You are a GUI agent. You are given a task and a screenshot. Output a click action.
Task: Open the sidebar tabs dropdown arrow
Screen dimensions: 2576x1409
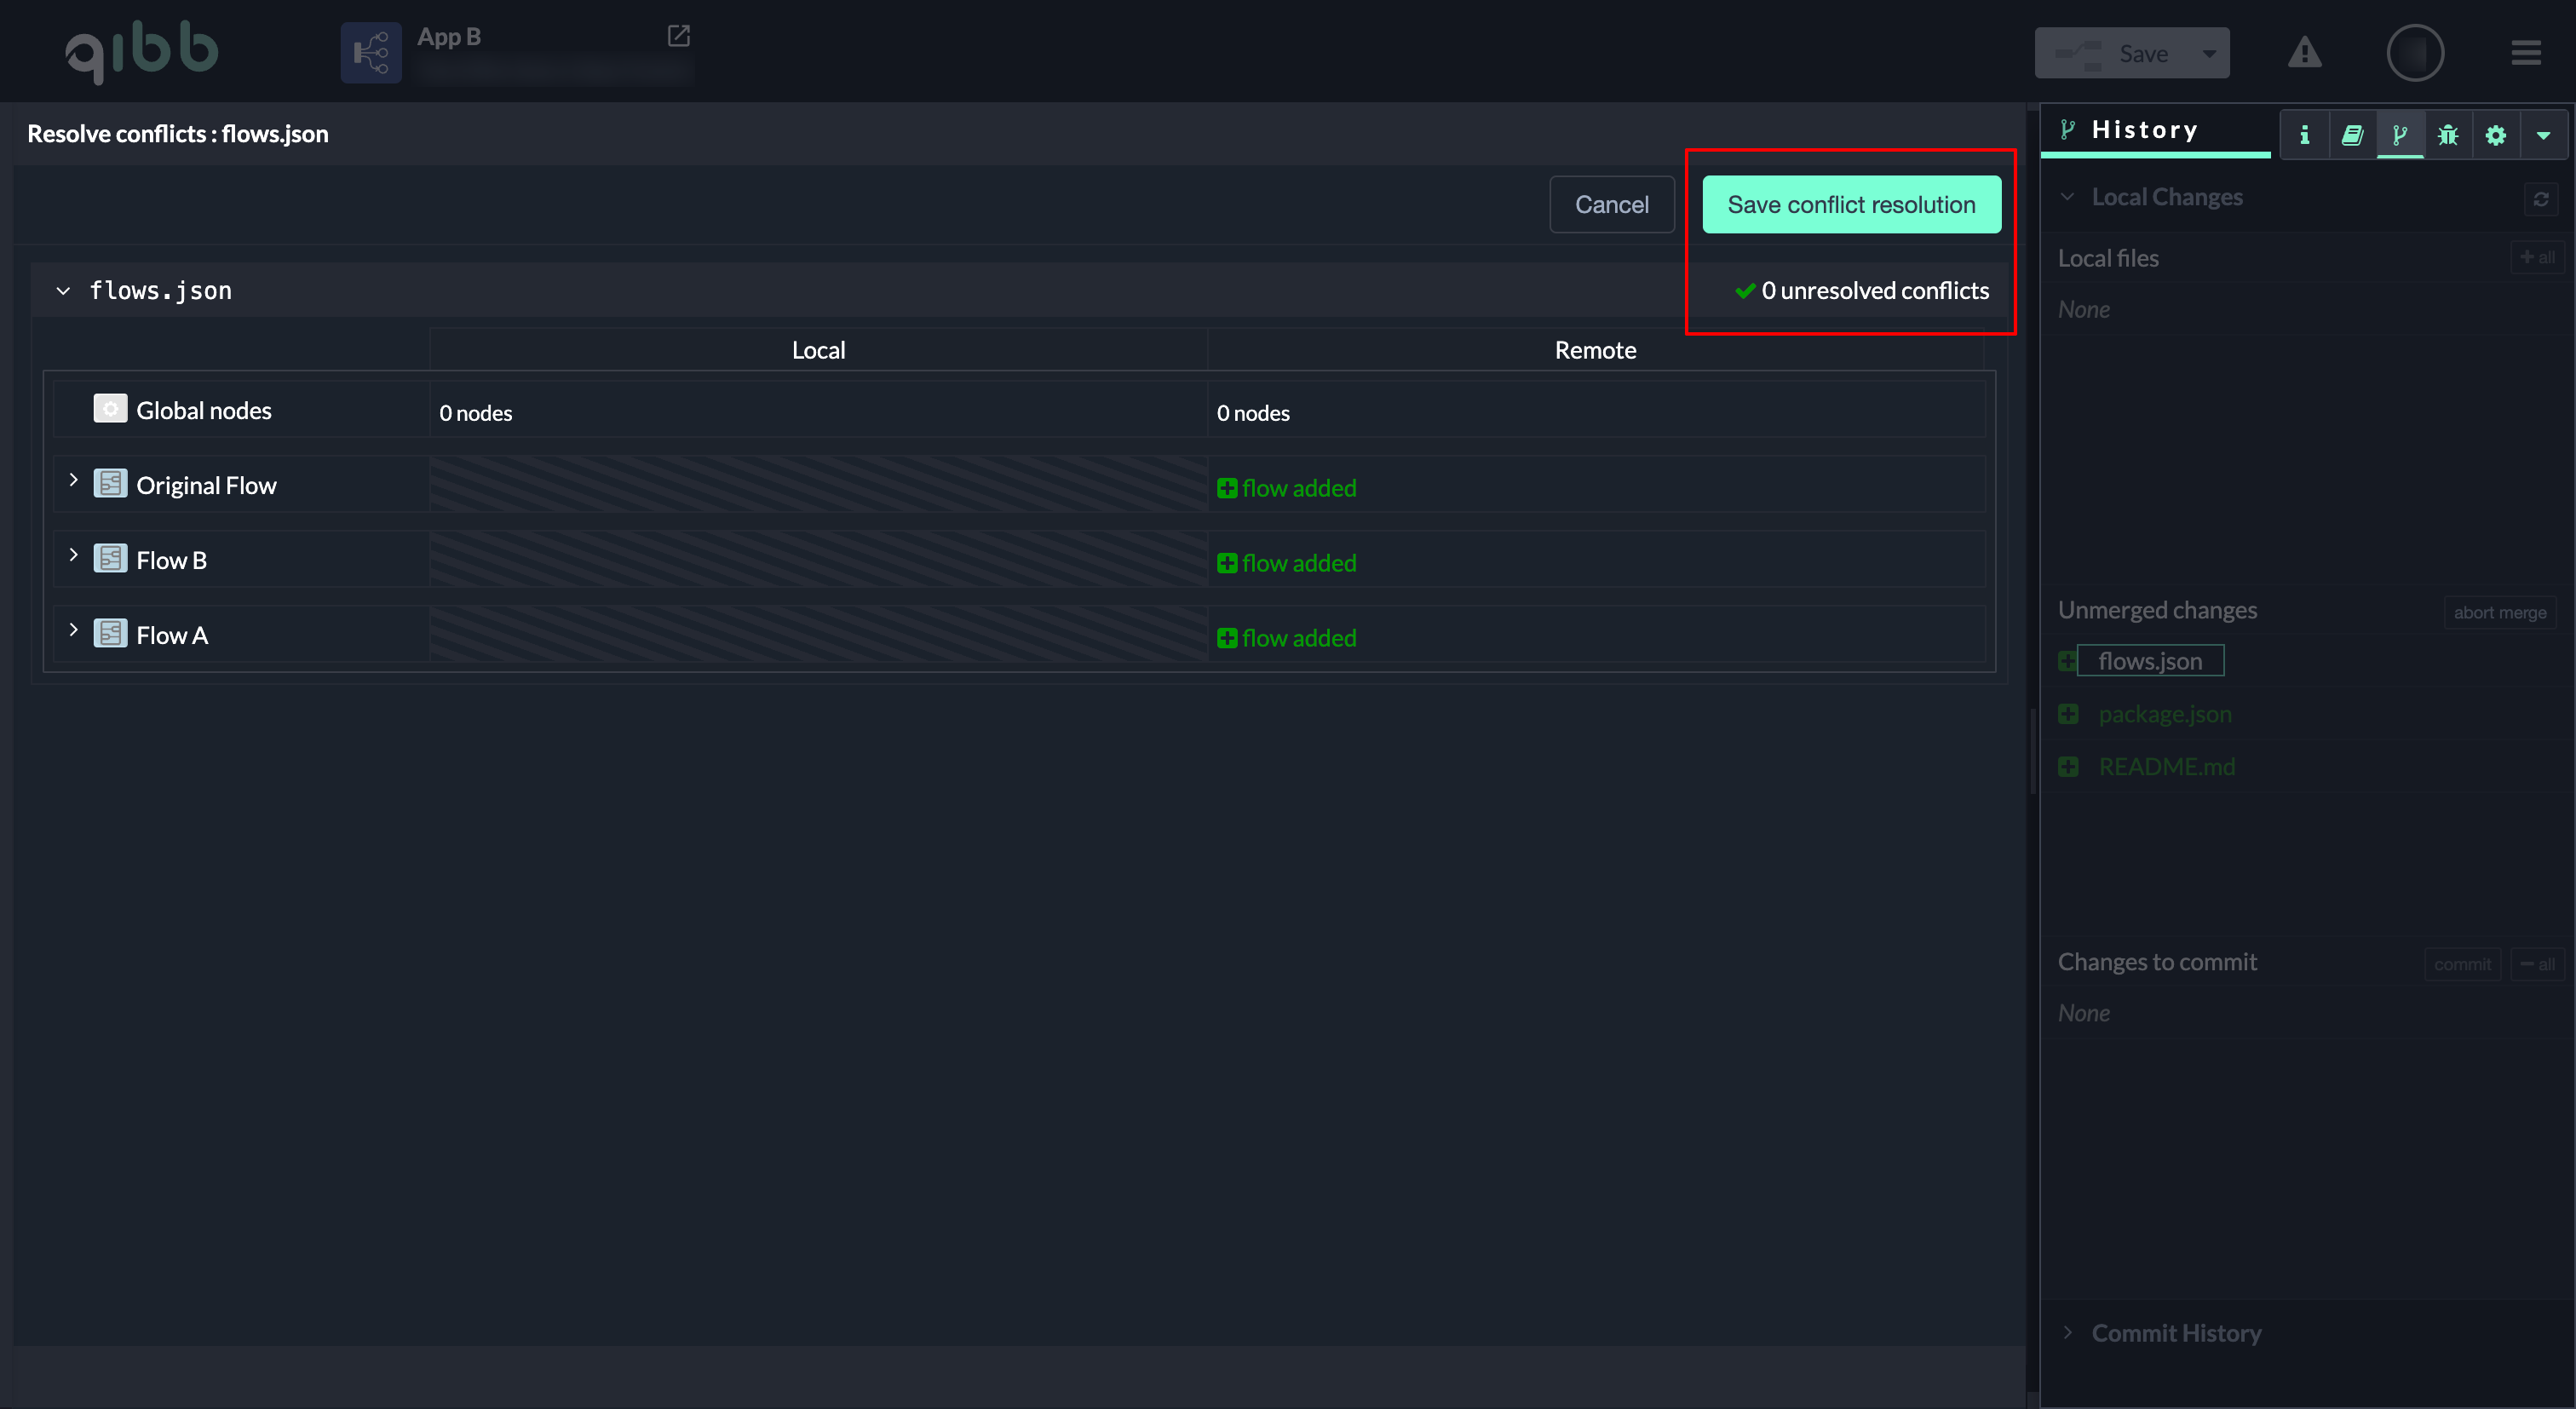tap(2543, 135)
